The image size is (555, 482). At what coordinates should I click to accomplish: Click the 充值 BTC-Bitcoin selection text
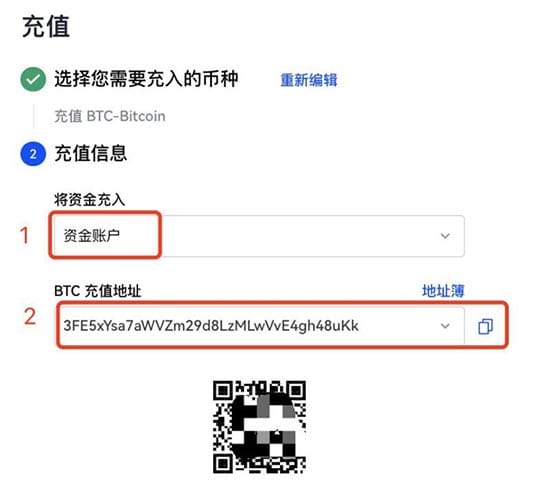[x=110, y=116]
